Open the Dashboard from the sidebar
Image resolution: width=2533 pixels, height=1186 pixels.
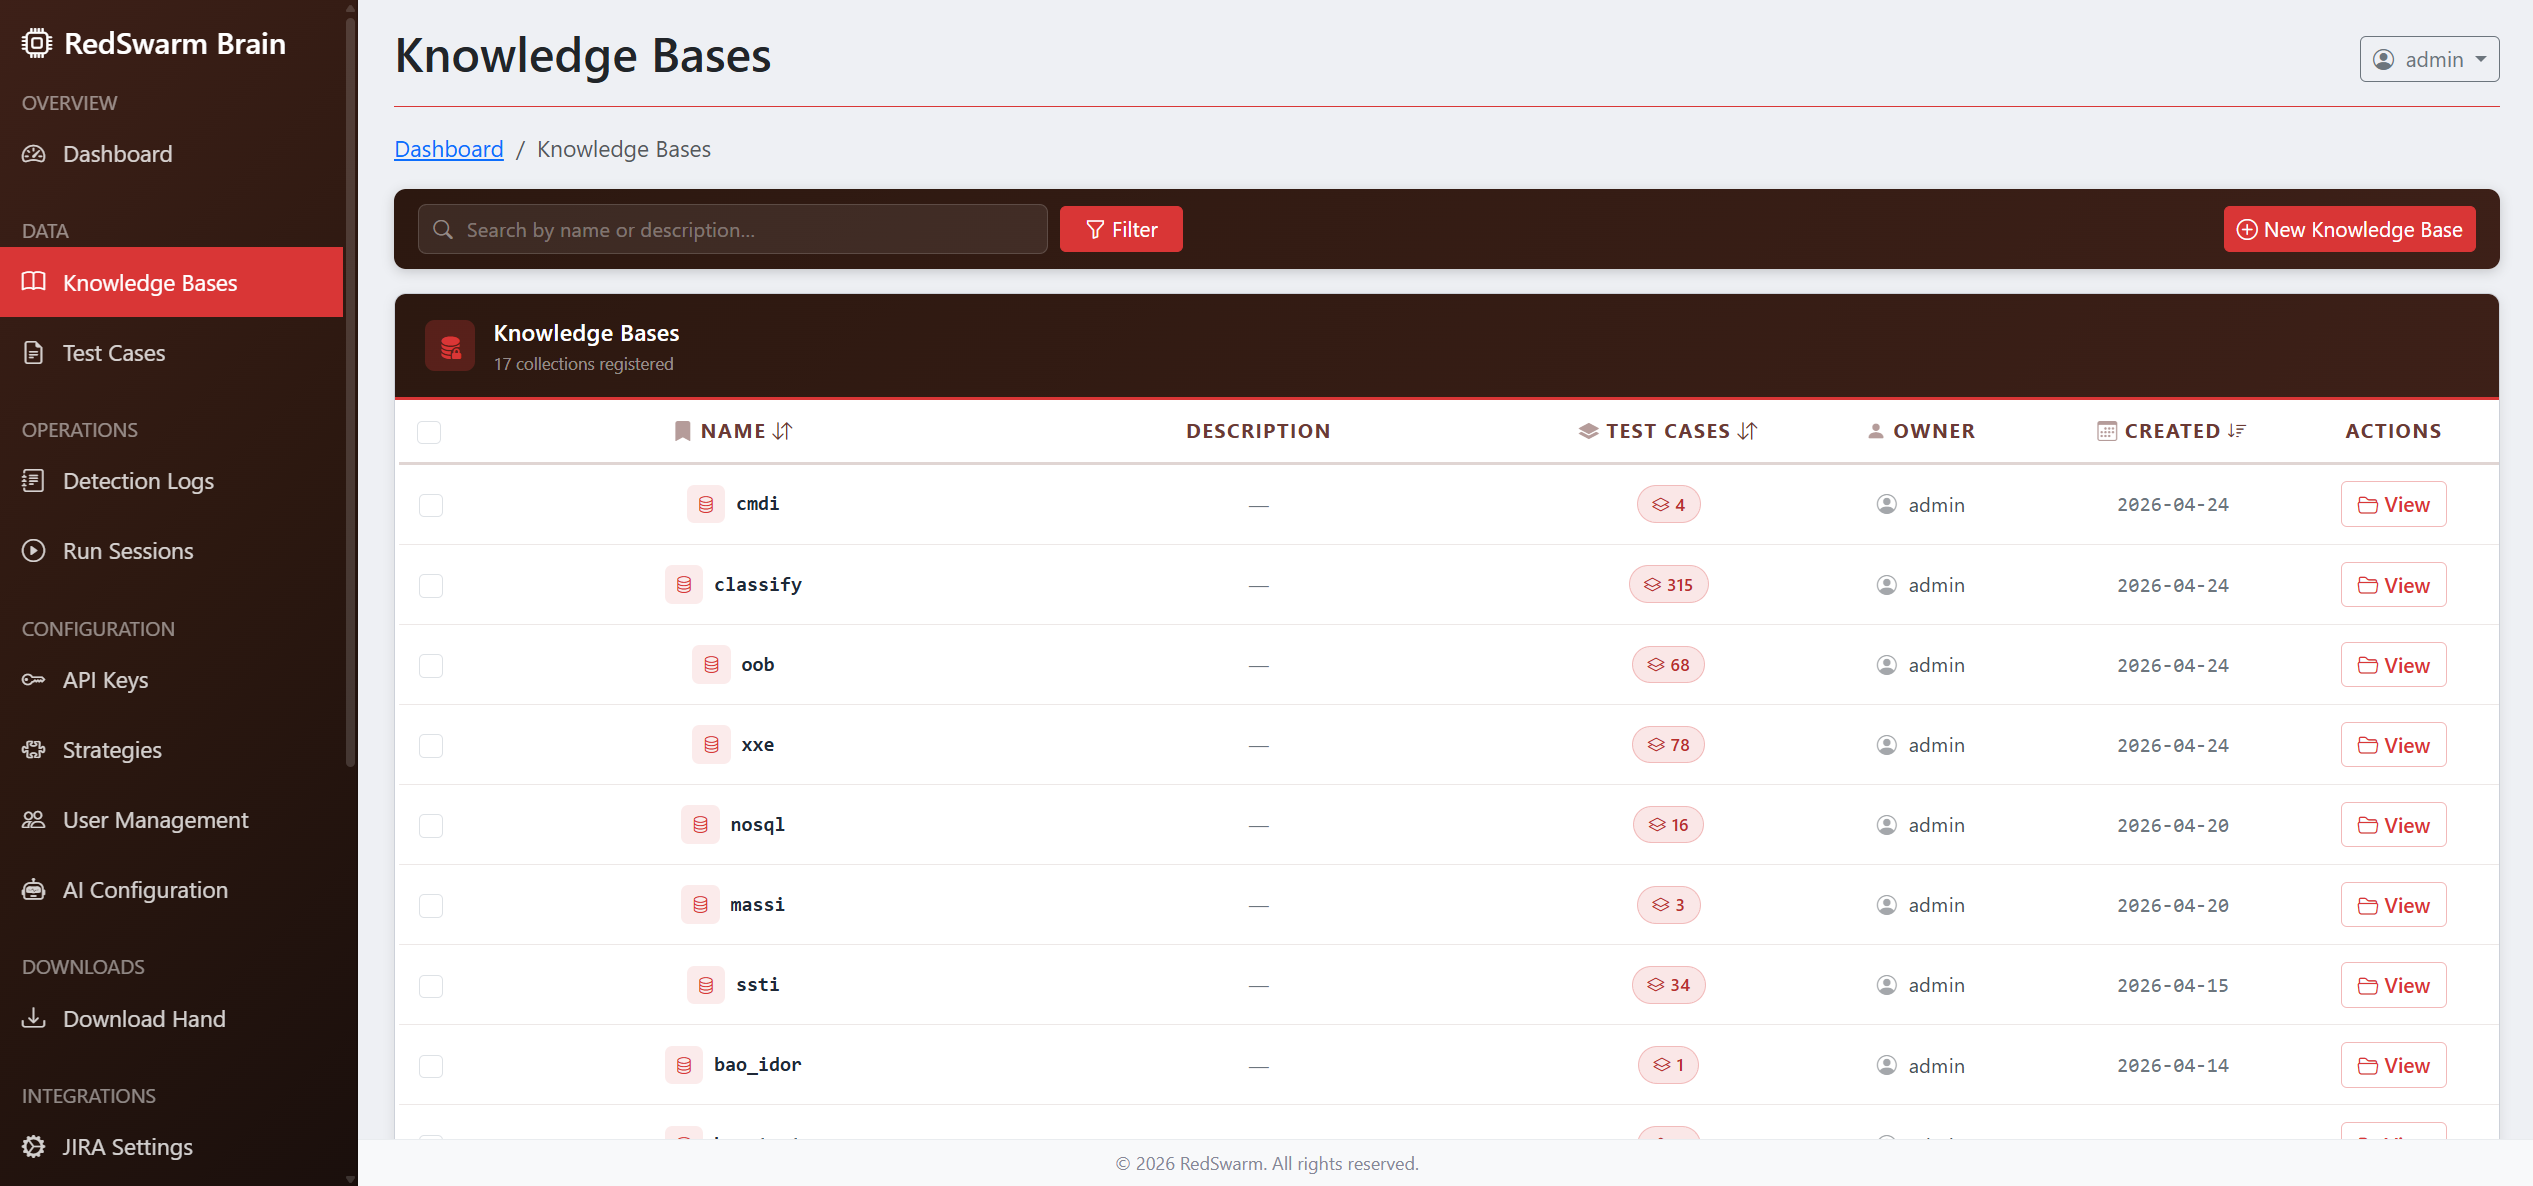tap(117, 154)
